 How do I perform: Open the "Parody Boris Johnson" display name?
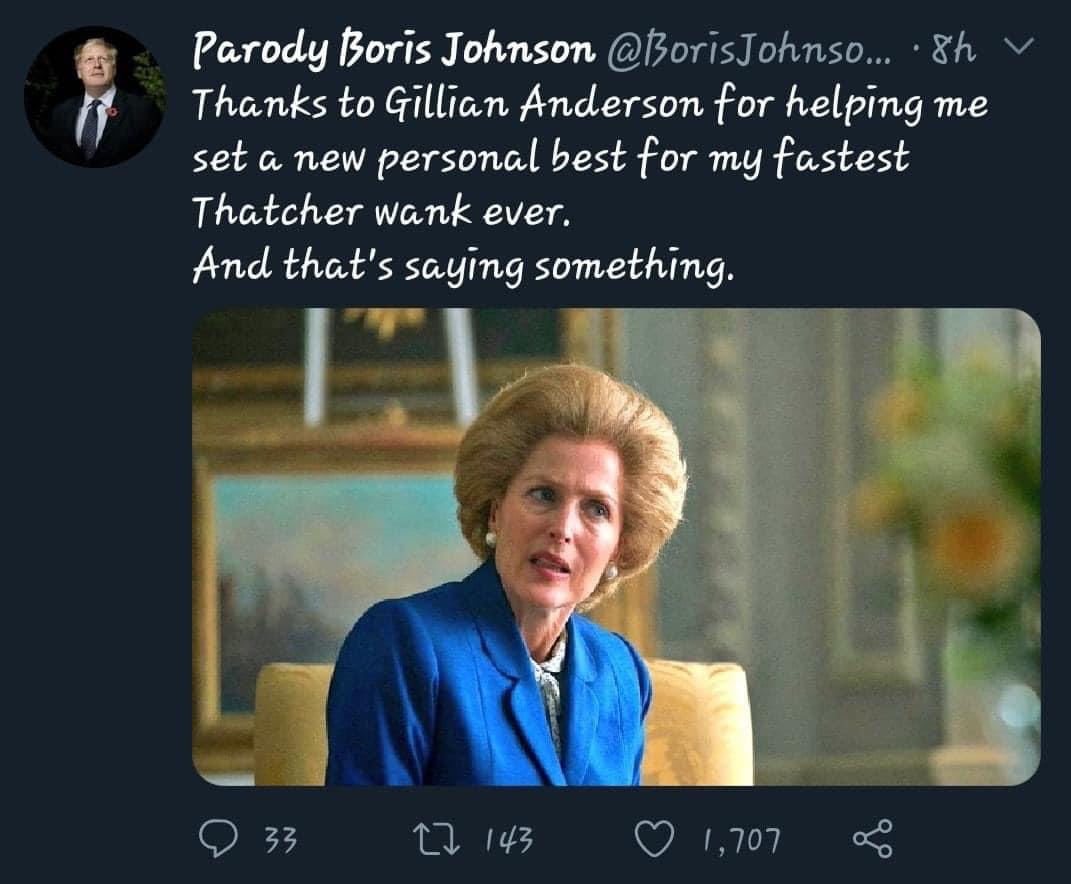click(391, 51)
